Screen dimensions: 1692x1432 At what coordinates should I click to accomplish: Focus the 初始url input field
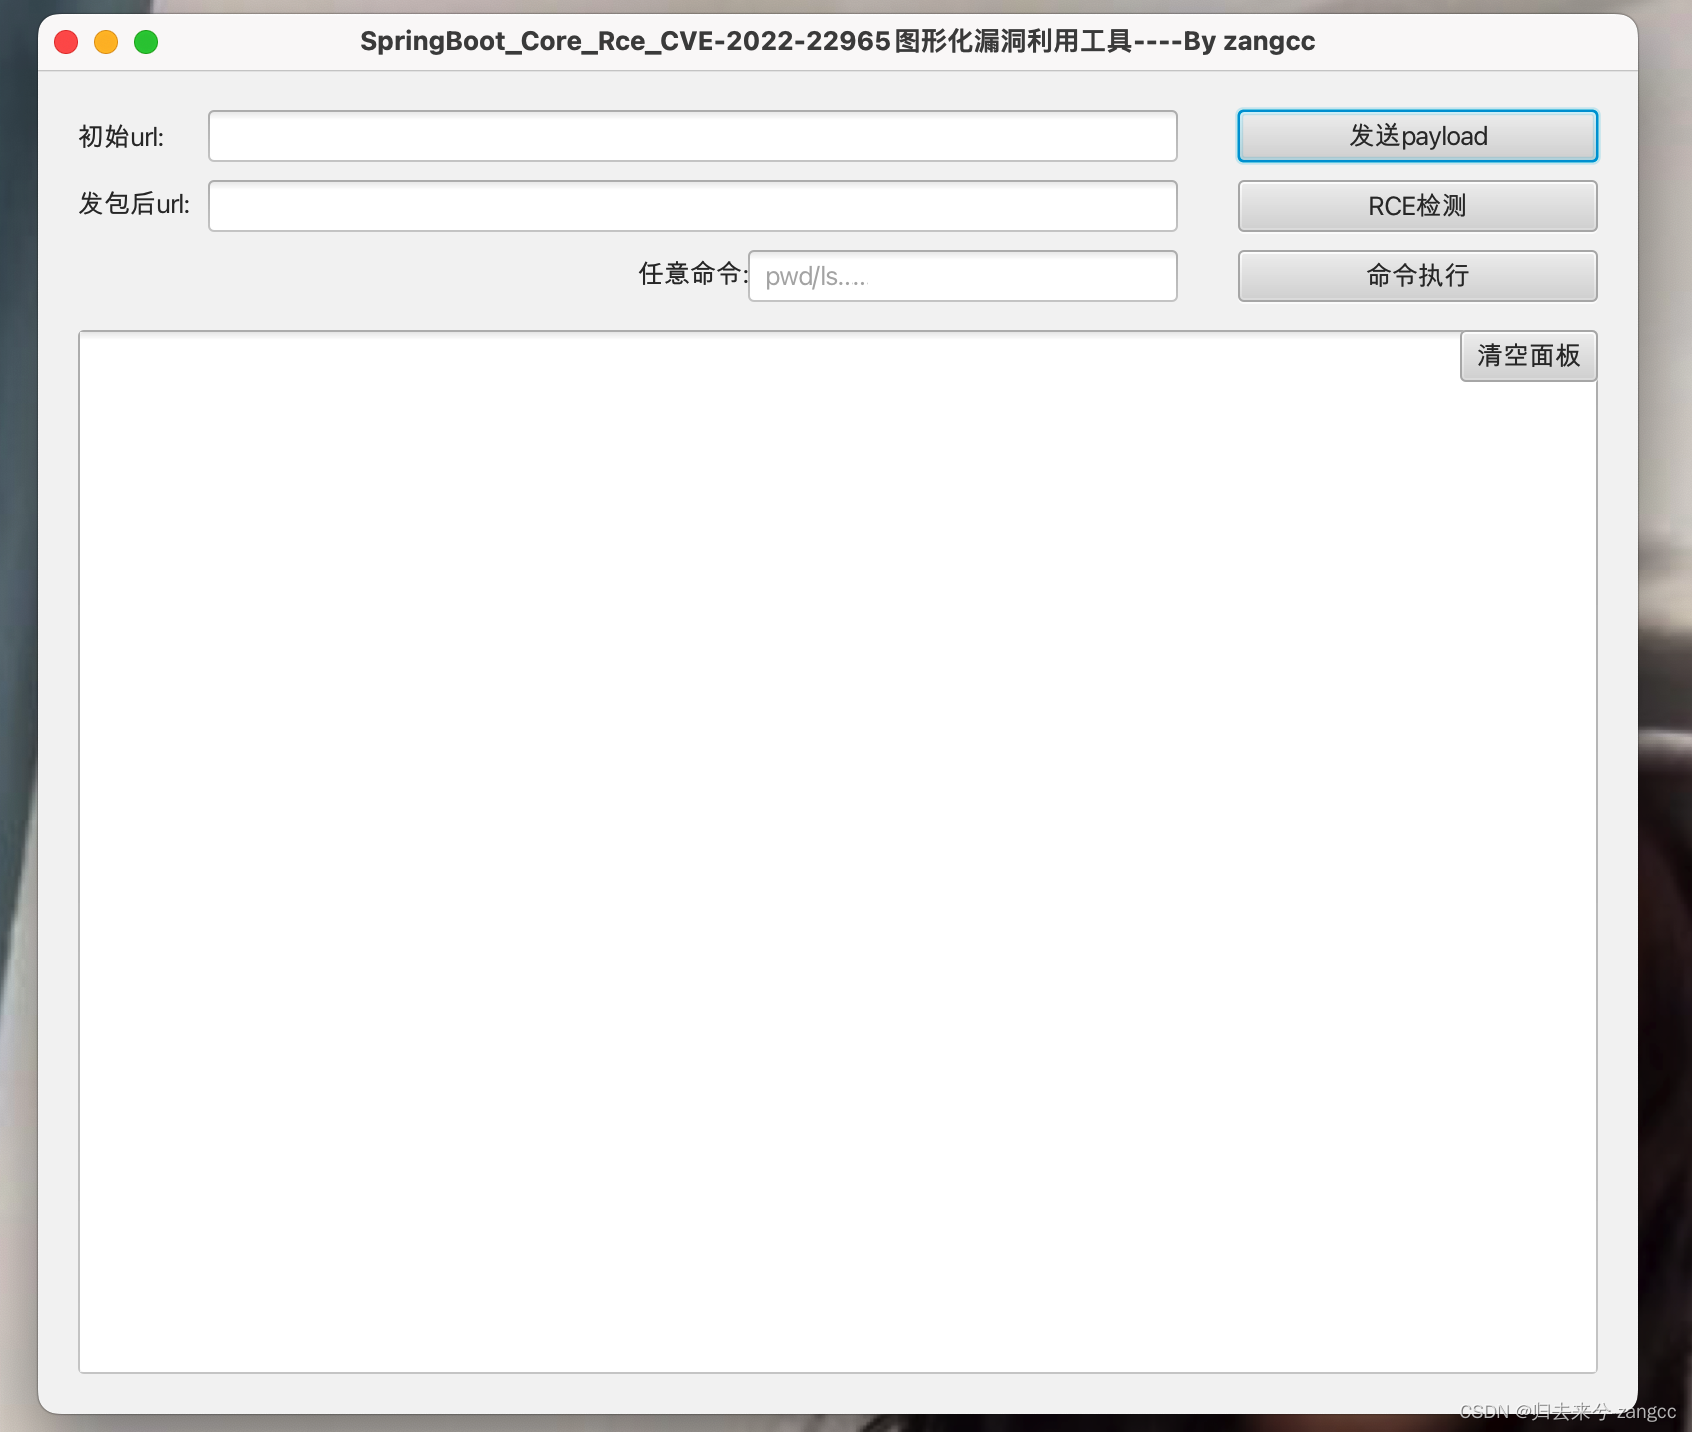[x=692, y=136]
